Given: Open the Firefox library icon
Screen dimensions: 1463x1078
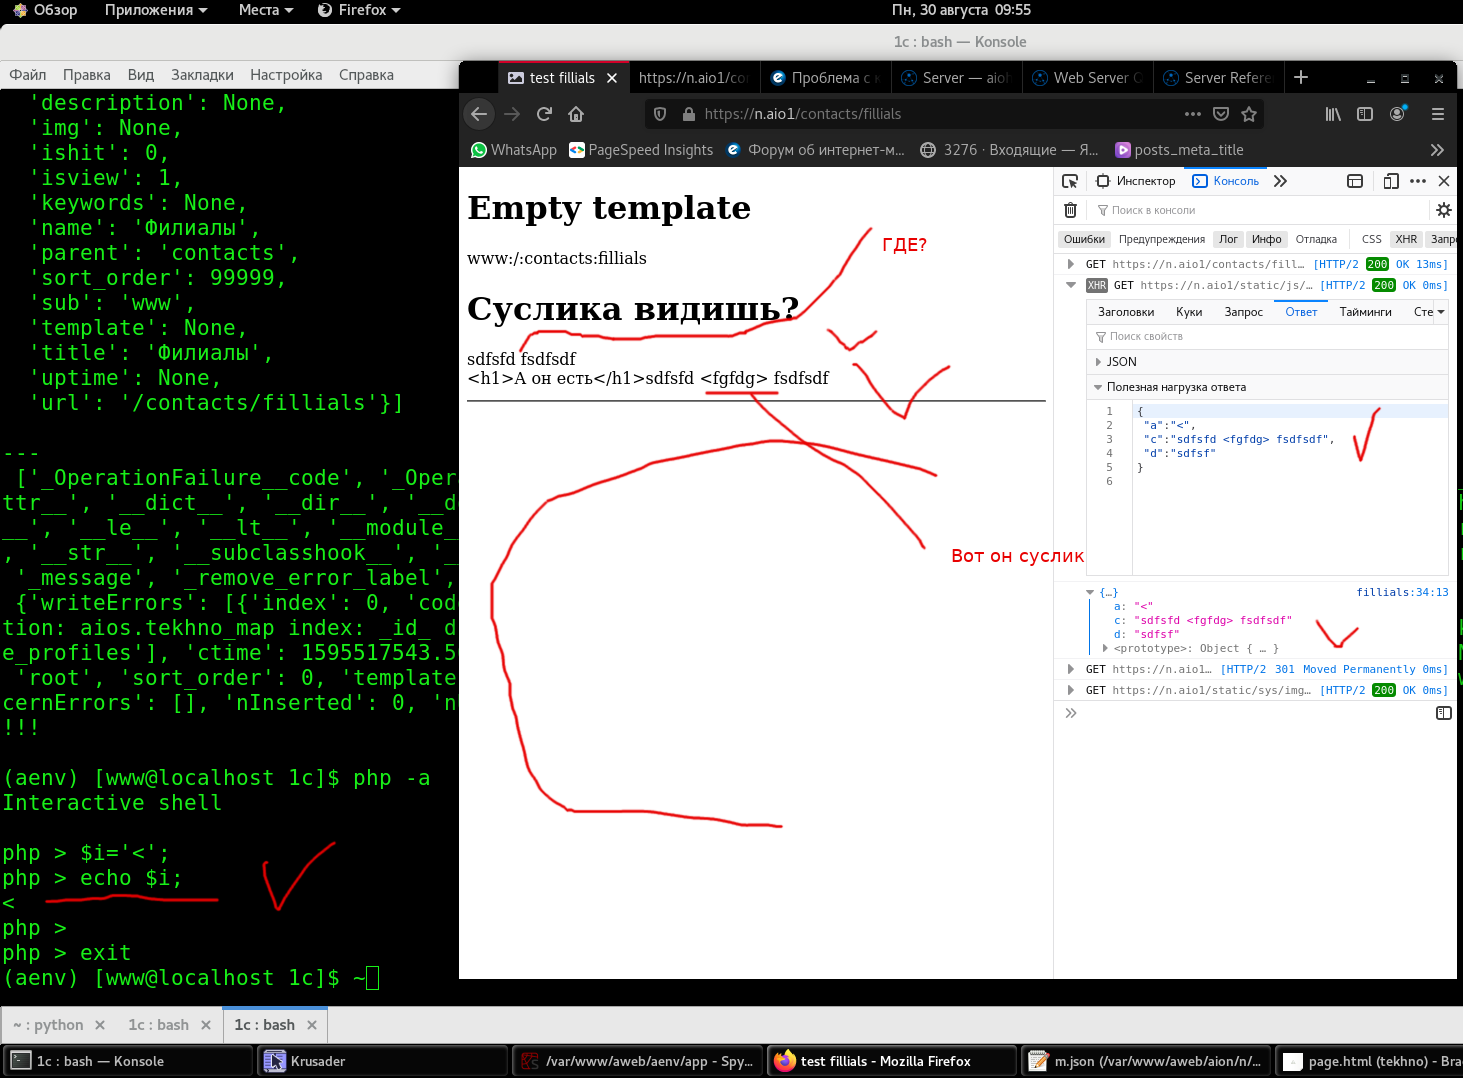Looking at the screenshot, I should pyautogui.click(x=1333, y=114).
